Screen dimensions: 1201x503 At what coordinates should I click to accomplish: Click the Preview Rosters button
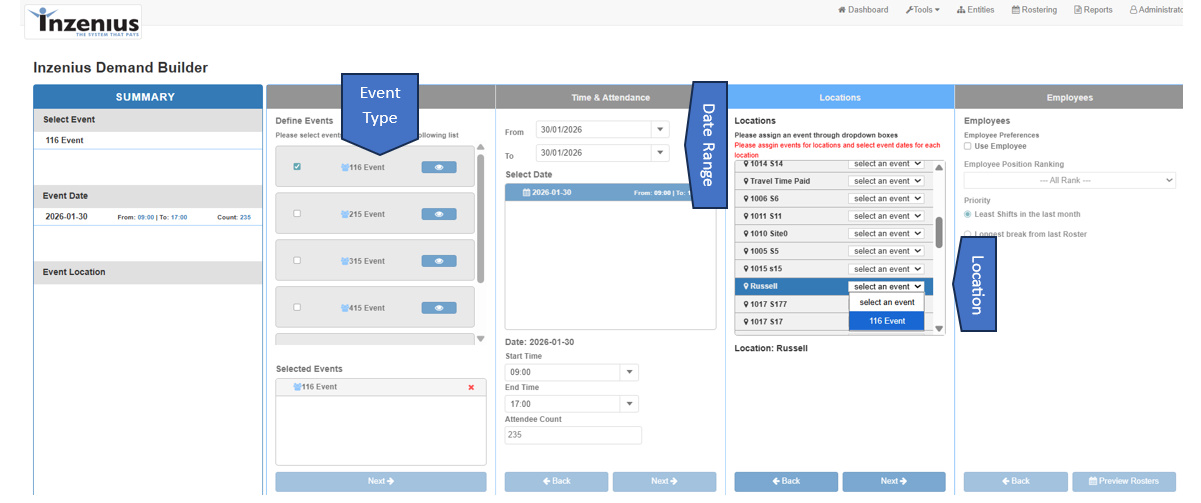[x=1124, y=481]
